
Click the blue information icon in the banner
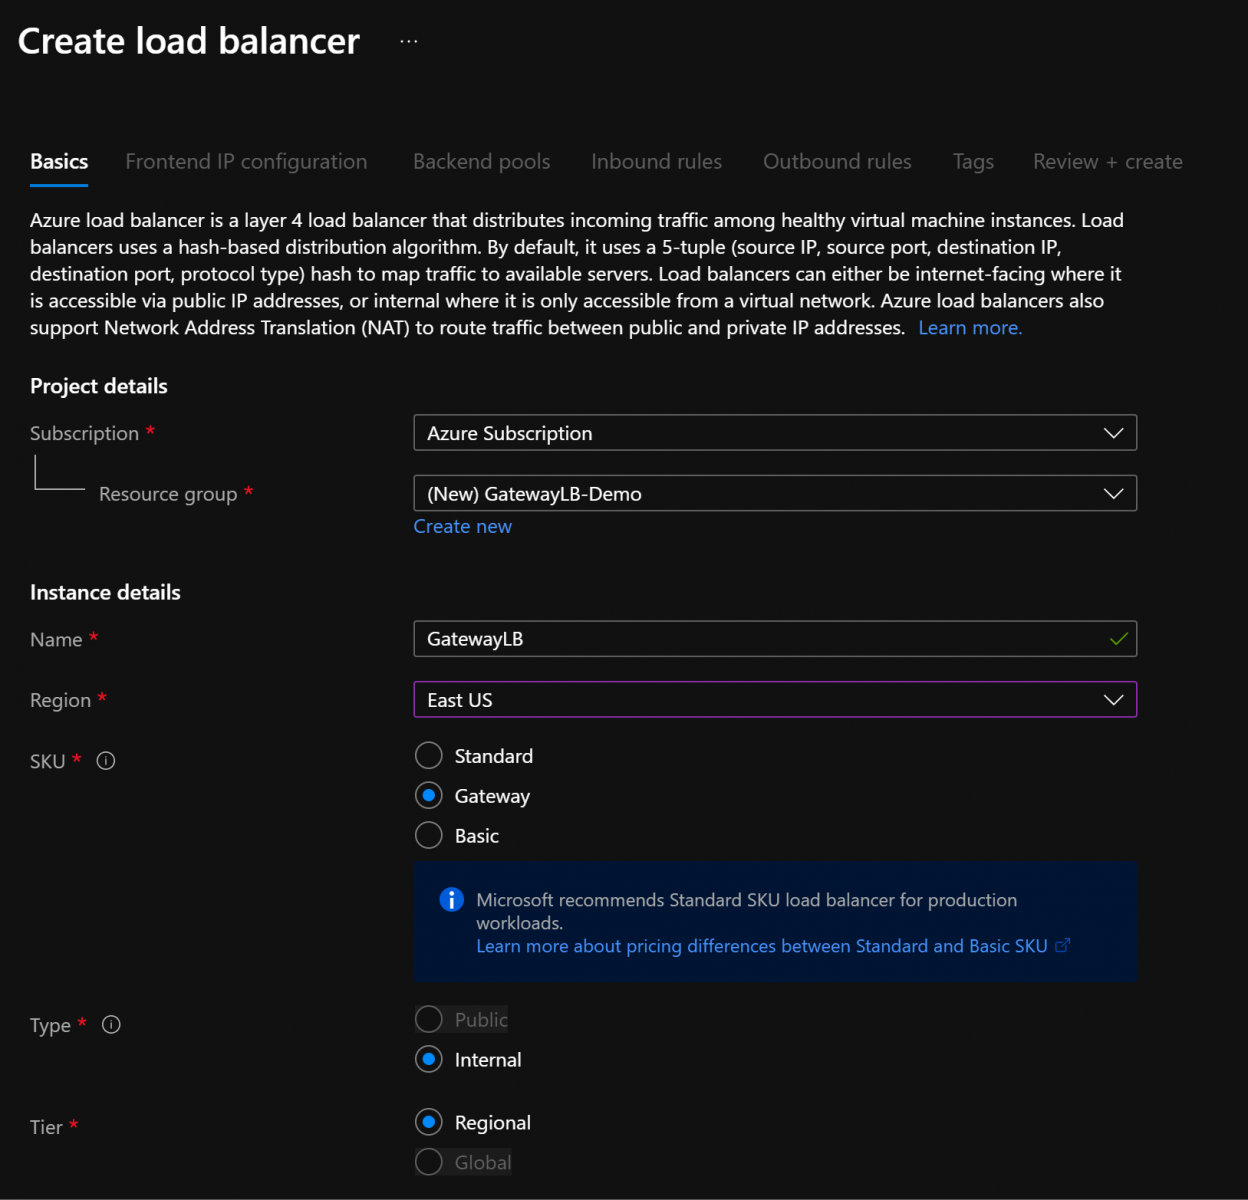point(451,900)
